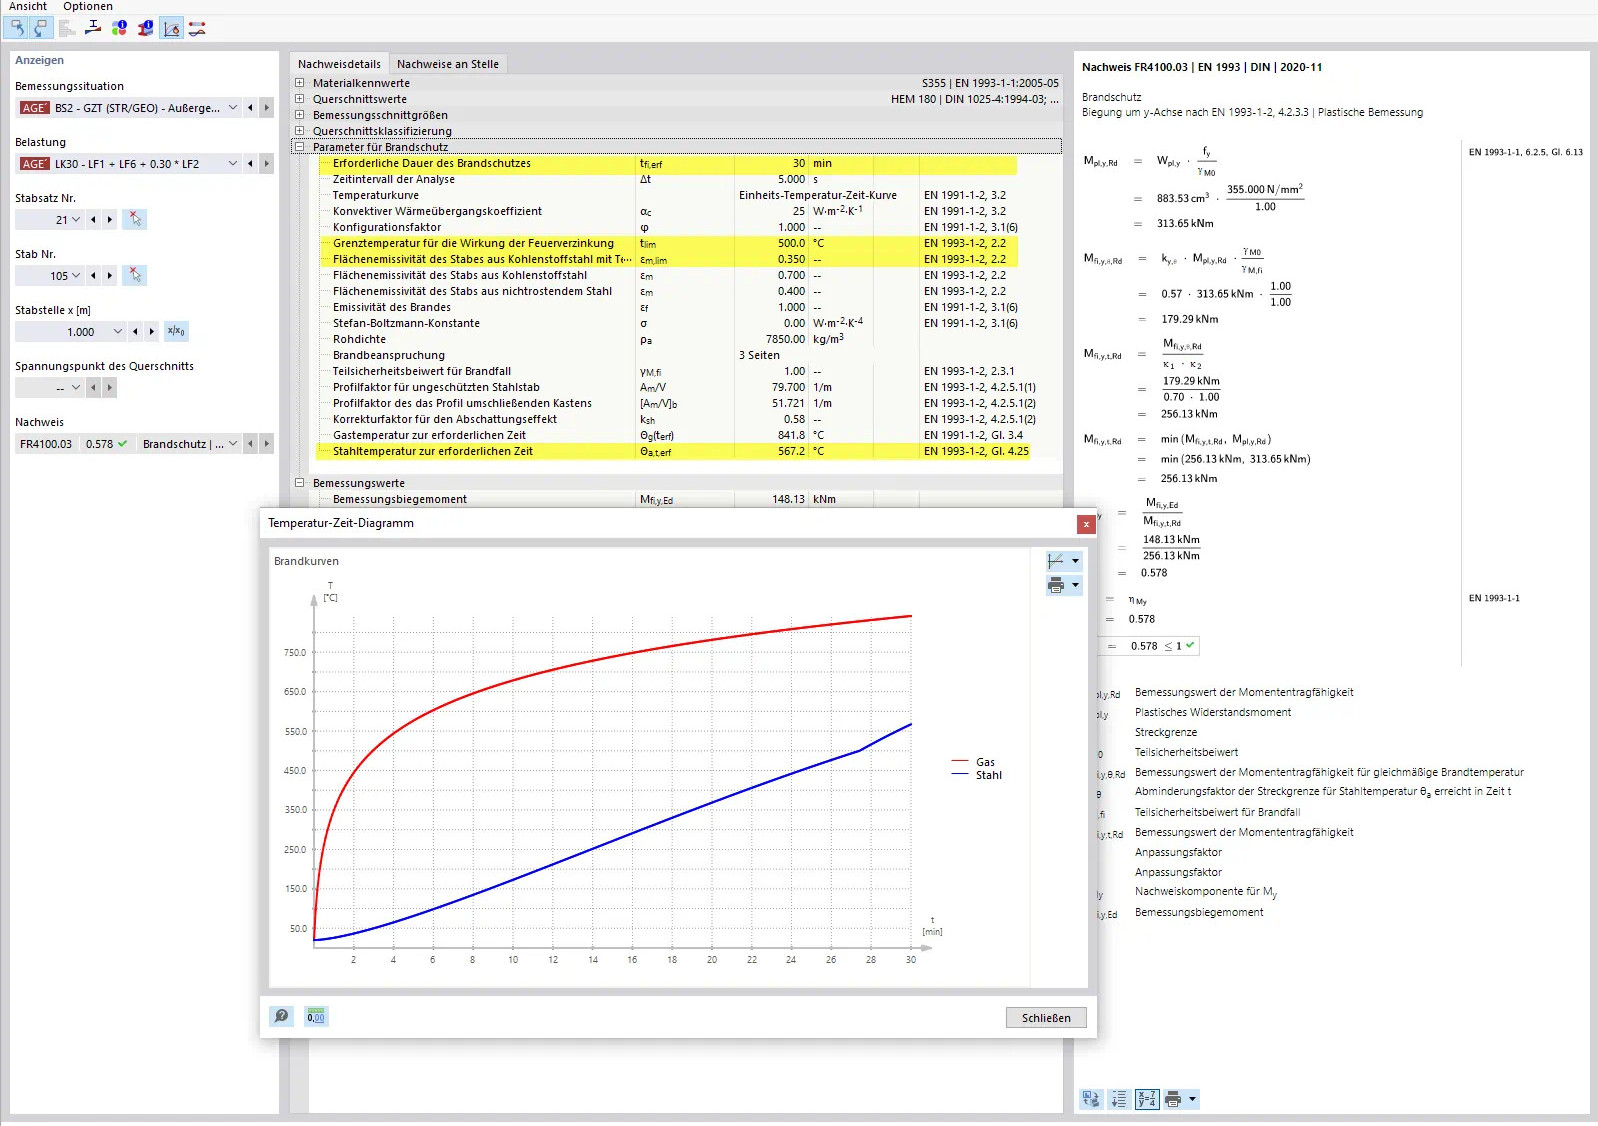Screen dimensions: 1598x1126
Task: Click the decimal places 0,00 icon in diagram dialog
Action: click(316, 1017)
